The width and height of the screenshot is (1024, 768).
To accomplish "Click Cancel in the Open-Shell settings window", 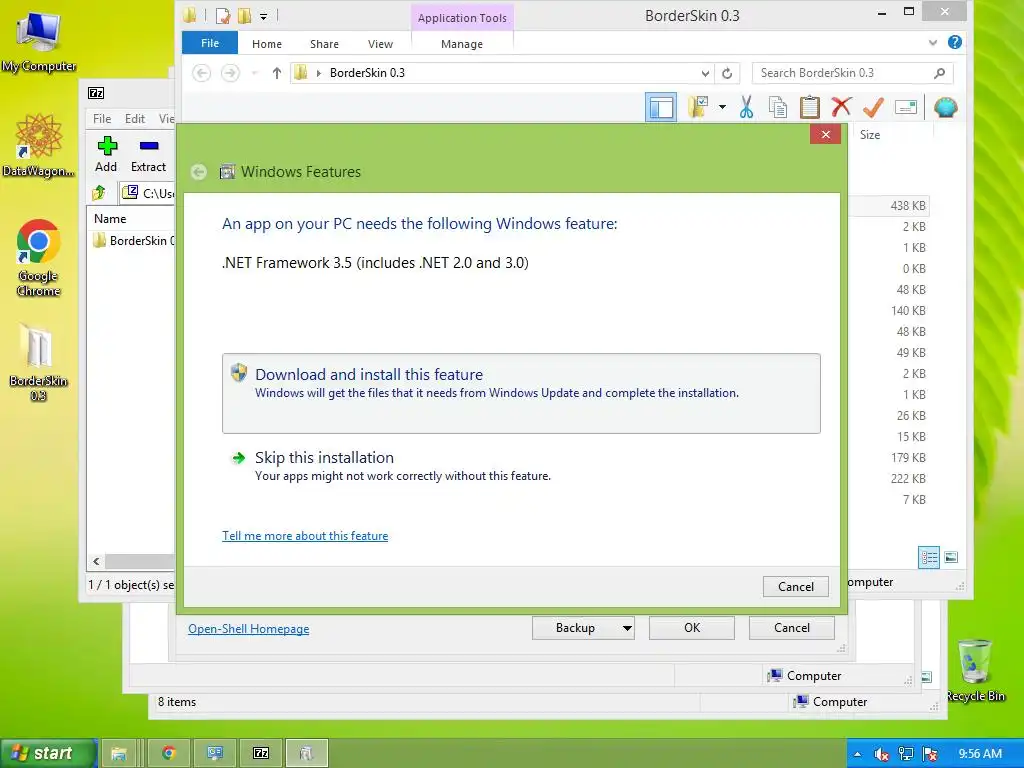I will [x=792, y=628].
